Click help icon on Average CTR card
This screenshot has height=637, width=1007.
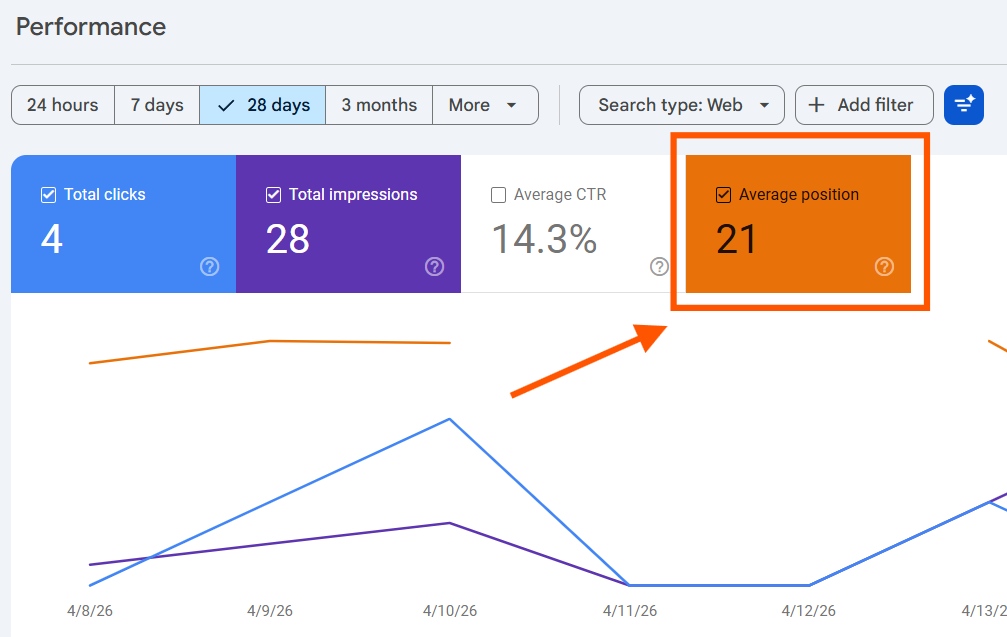pyautogui.click(x=659, y=266)
